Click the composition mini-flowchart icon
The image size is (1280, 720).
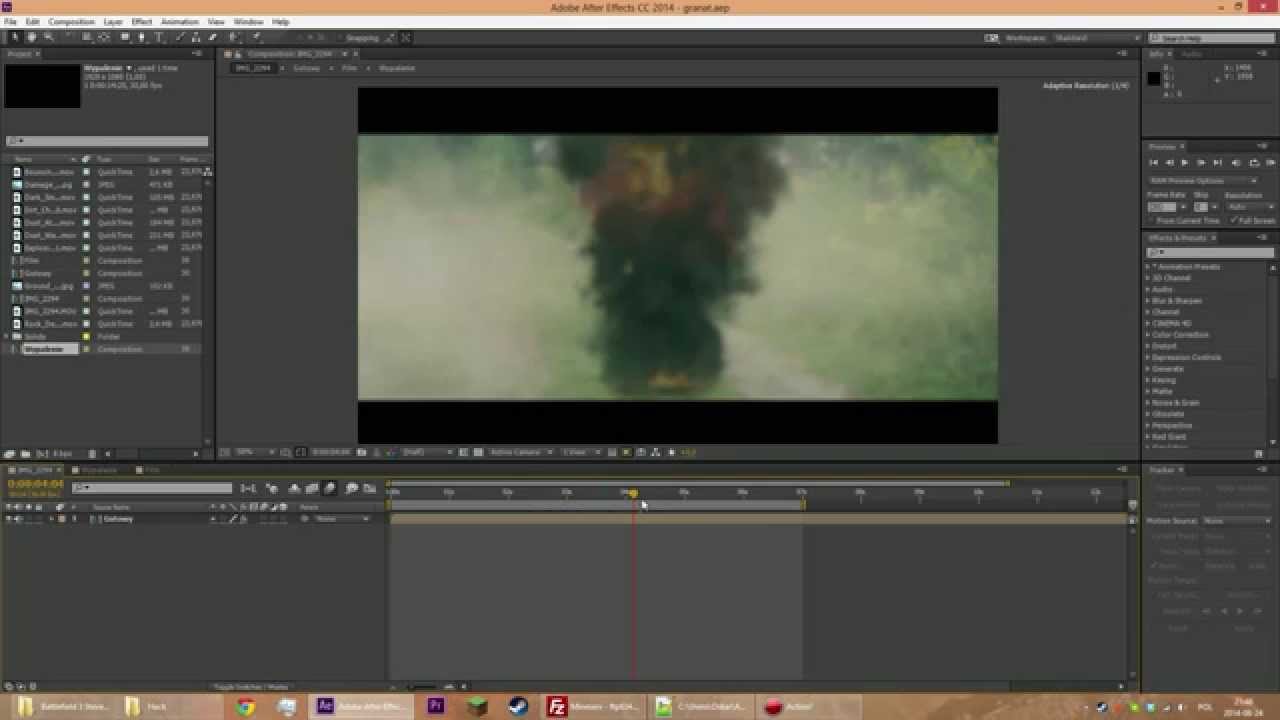[x=248, y=488]
